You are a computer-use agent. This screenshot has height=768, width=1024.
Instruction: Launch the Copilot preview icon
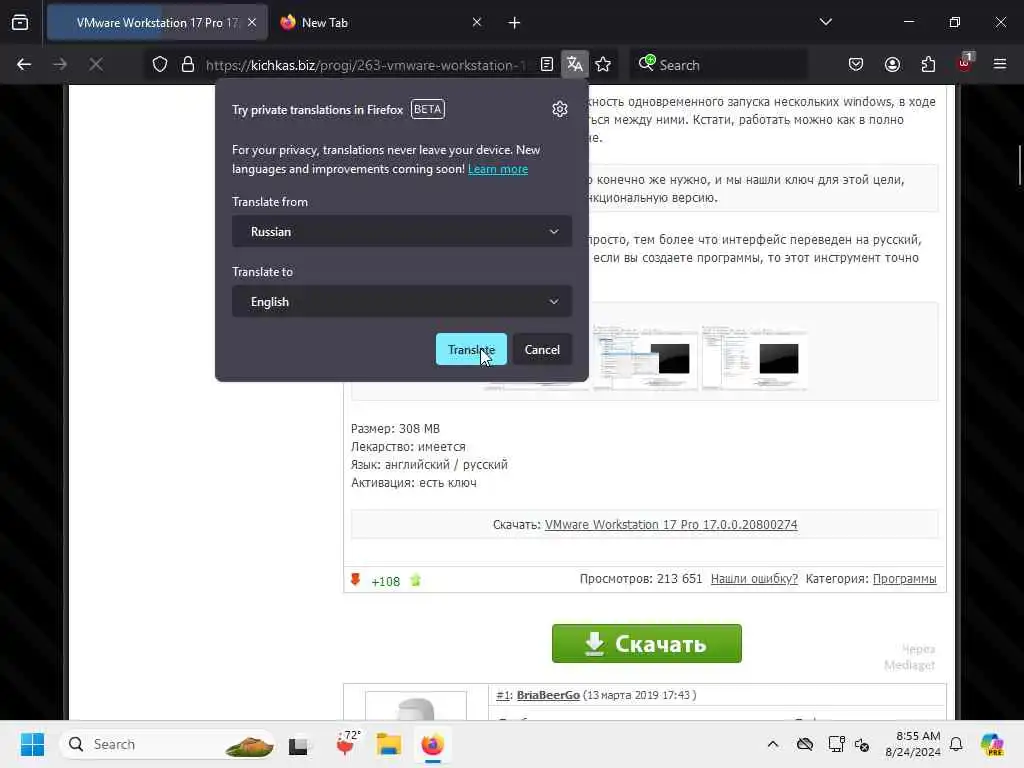(x=991, y=744)
